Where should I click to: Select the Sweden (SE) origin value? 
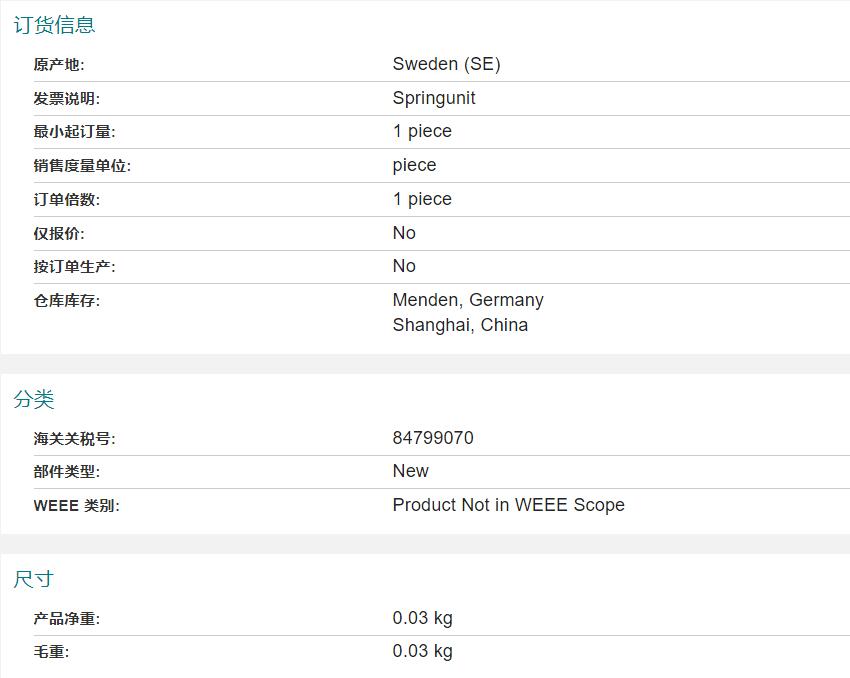[446, 64]
